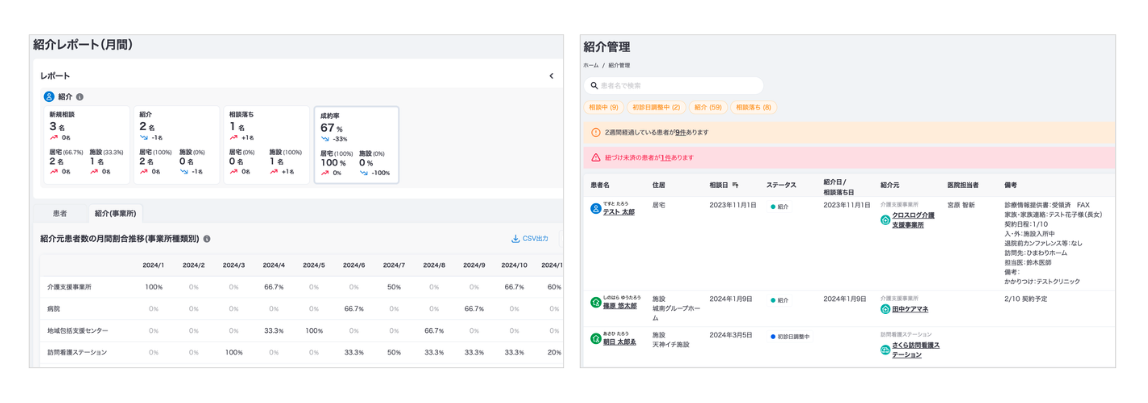Filter by 初診日調整中 (2) chip
Viewport: 1148px width, 403px height.
656,107
